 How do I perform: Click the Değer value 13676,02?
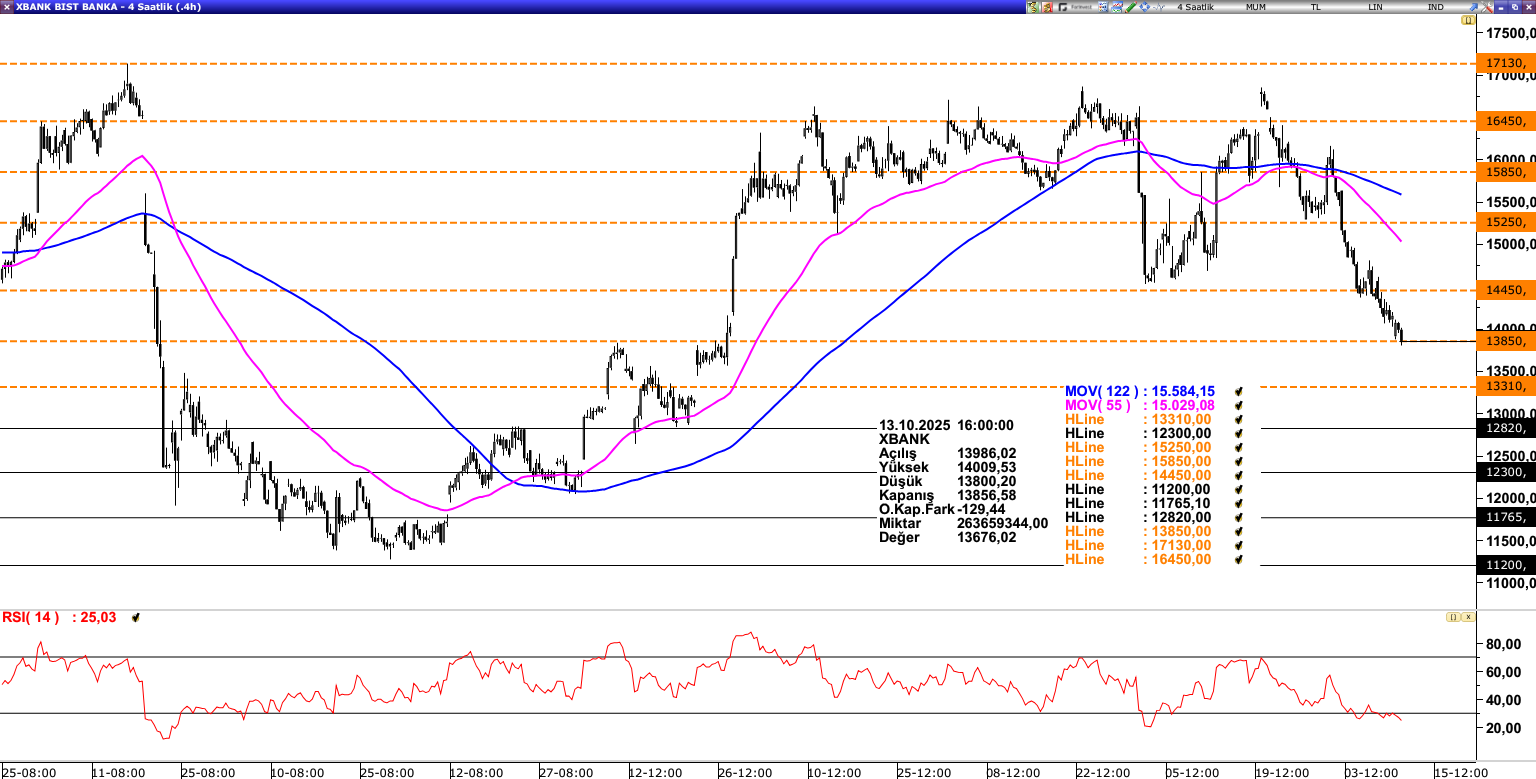(988, 537)
